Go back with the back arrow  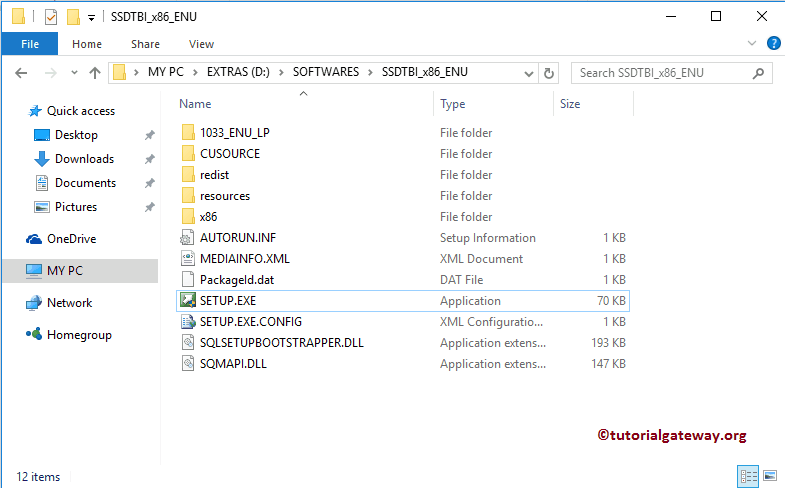[21, 73]
